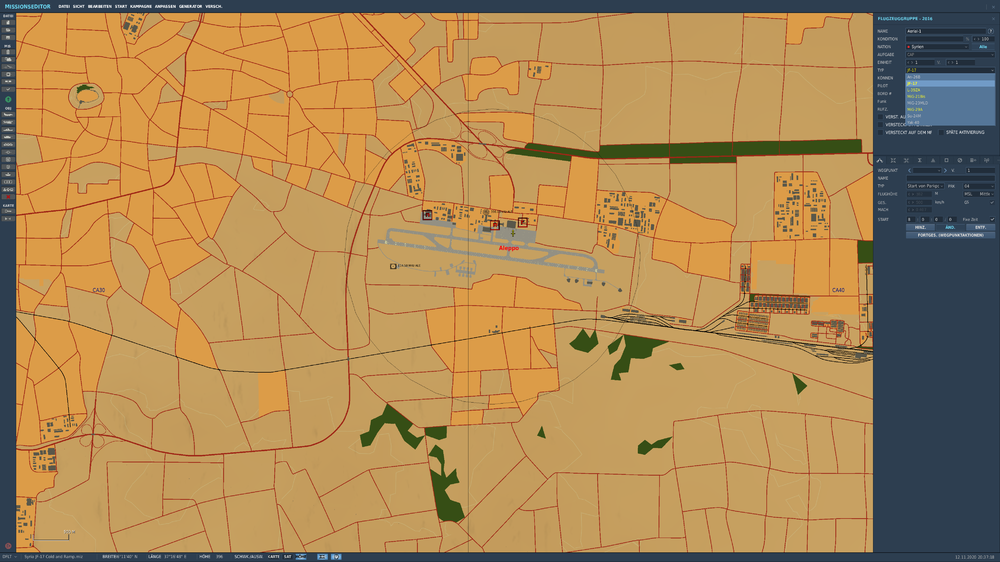Screen dimensions: 1000x562
Task: Click the red exit icon at bottom-left
Action: click(x=8, y=546)
